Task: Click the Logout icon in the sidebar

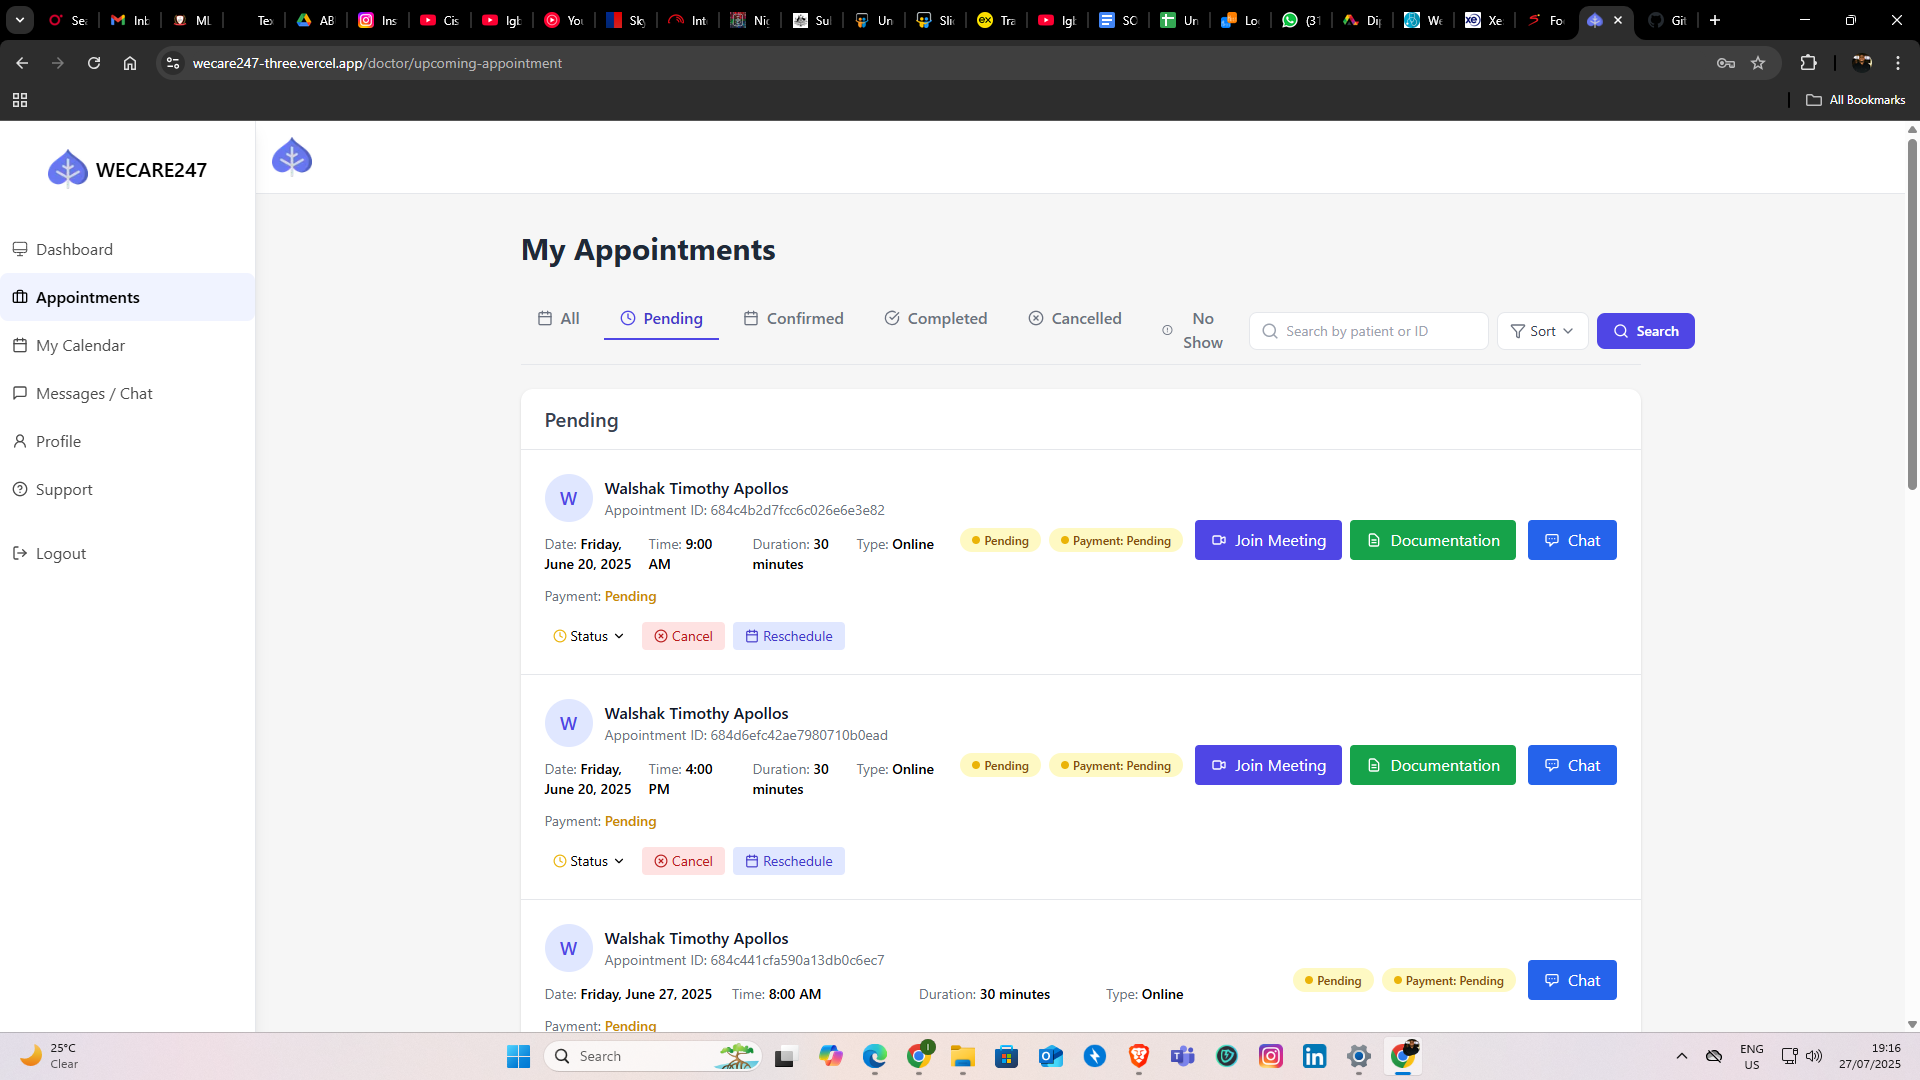Action: pyautogui.click(x=18, y=553)
